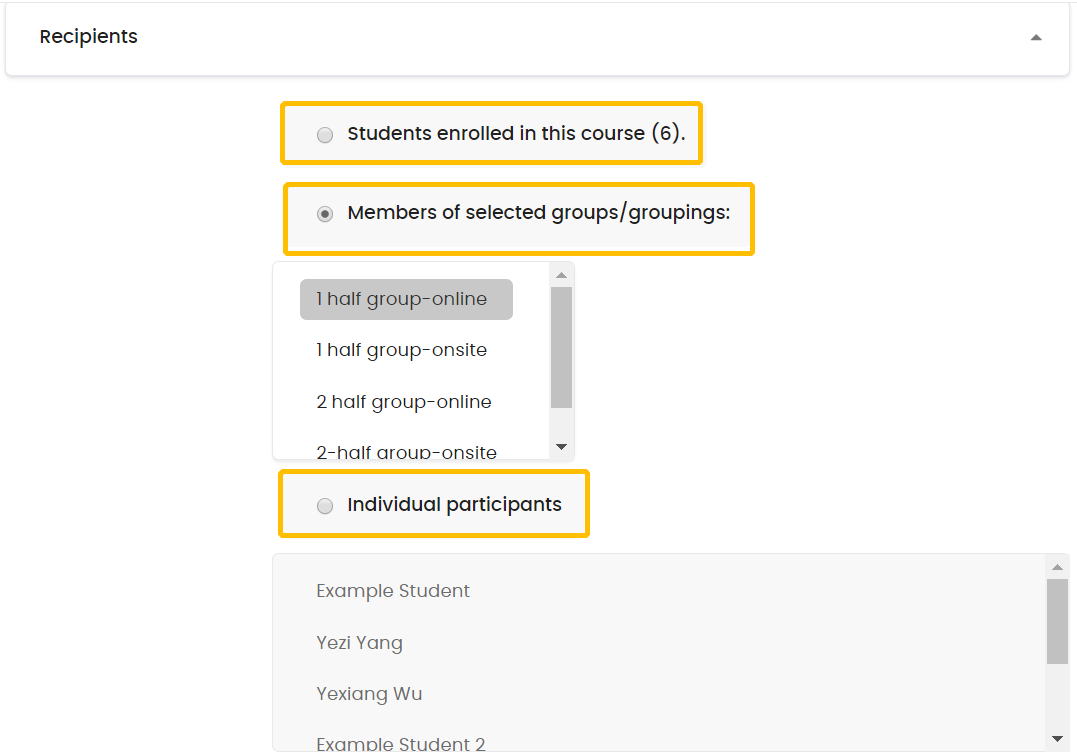Select Students enrolled in this course radio
Image resolution: width=1077 pixels, height=755 pixels.
pos(325,135)
